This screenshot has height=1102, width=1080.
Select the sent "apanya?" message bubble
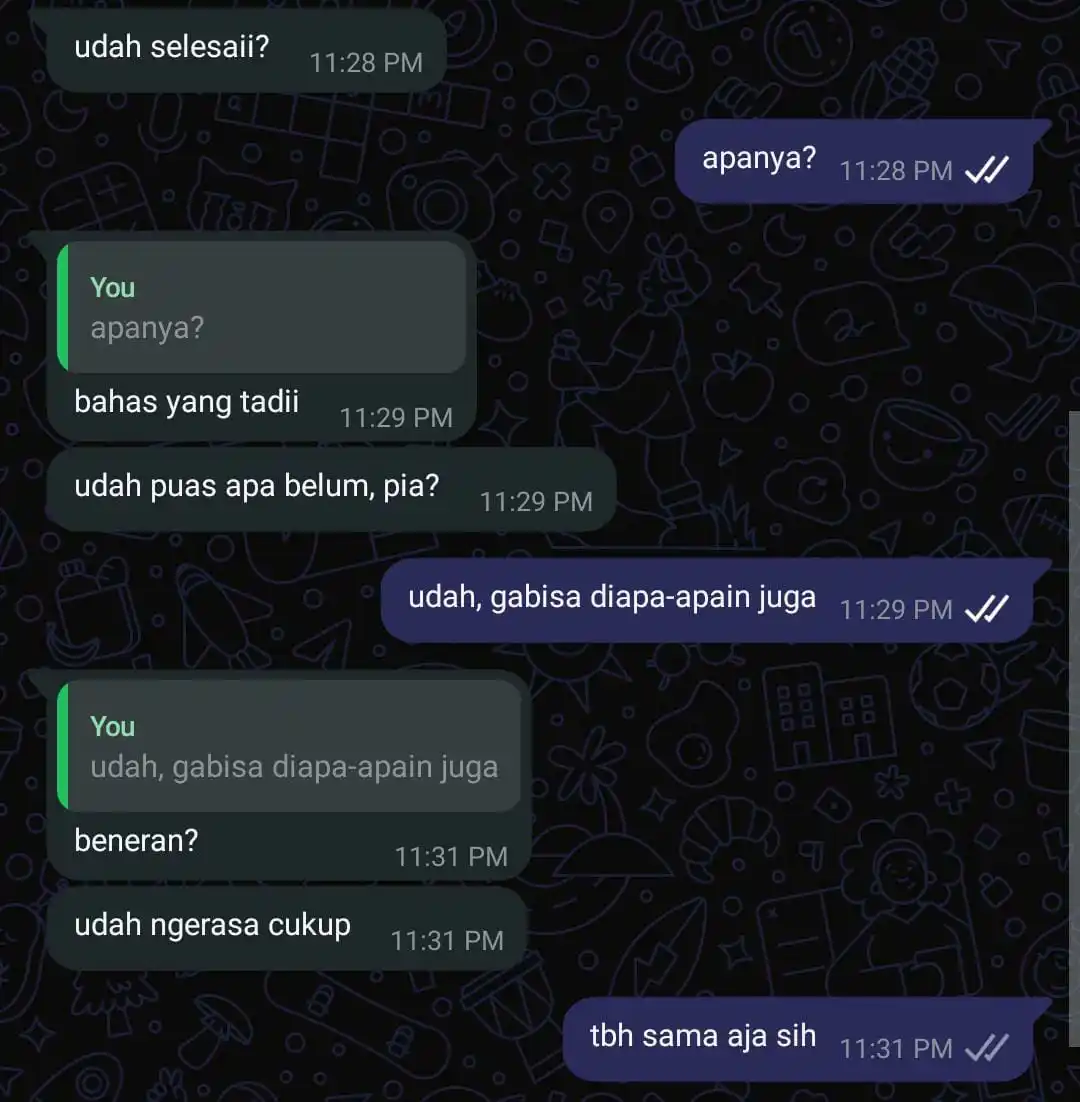(x=854, y=161)
